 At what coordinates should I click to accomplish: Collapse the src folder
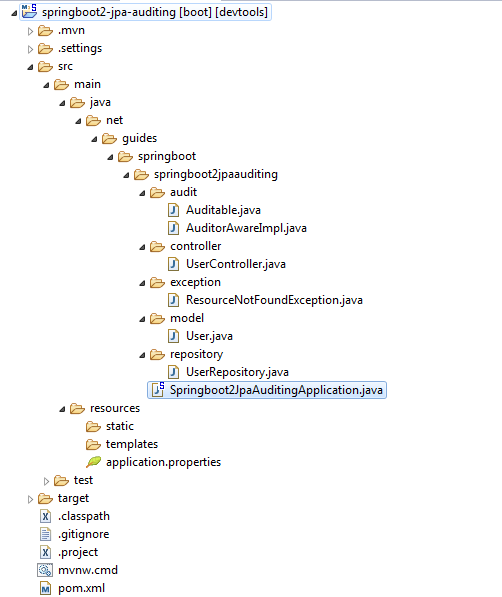[x=30, y=67]
